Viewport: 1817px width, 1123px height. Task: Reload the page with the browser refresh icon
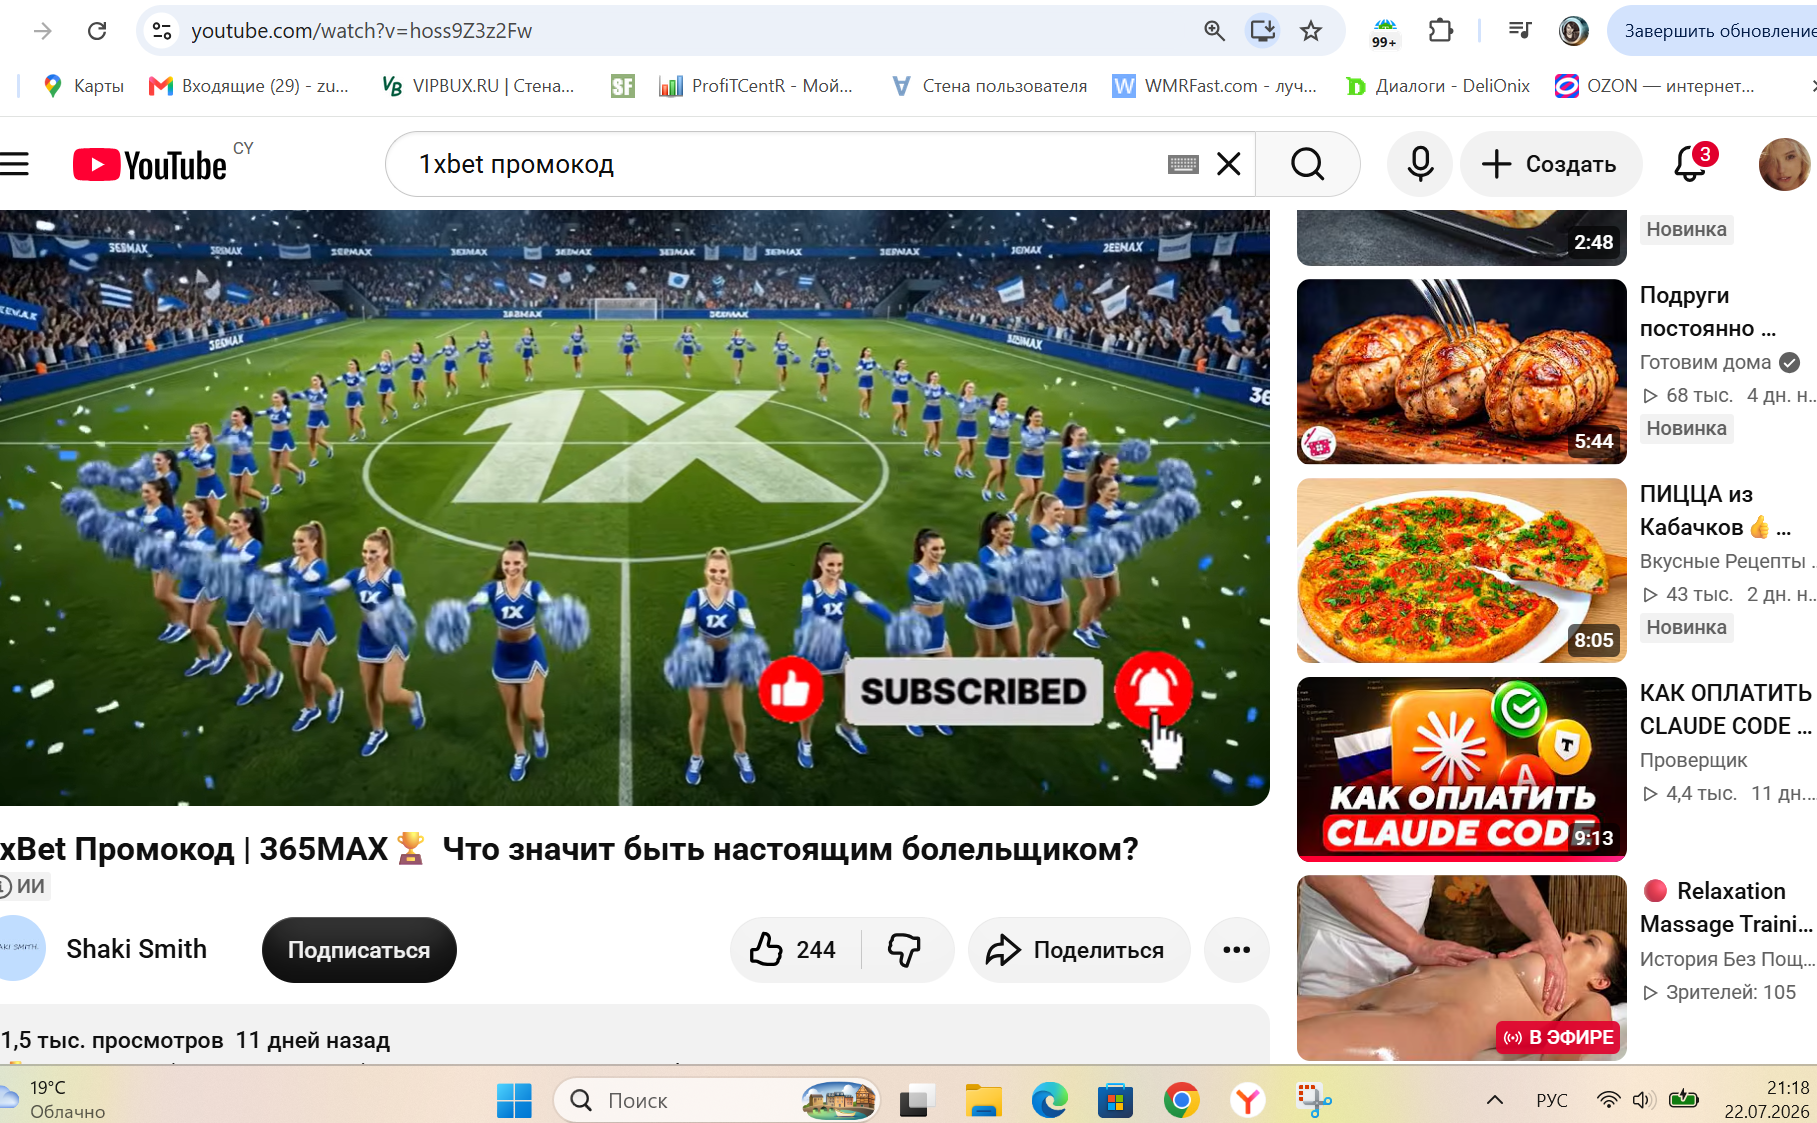pyautogui.click(x=97, y=31)
